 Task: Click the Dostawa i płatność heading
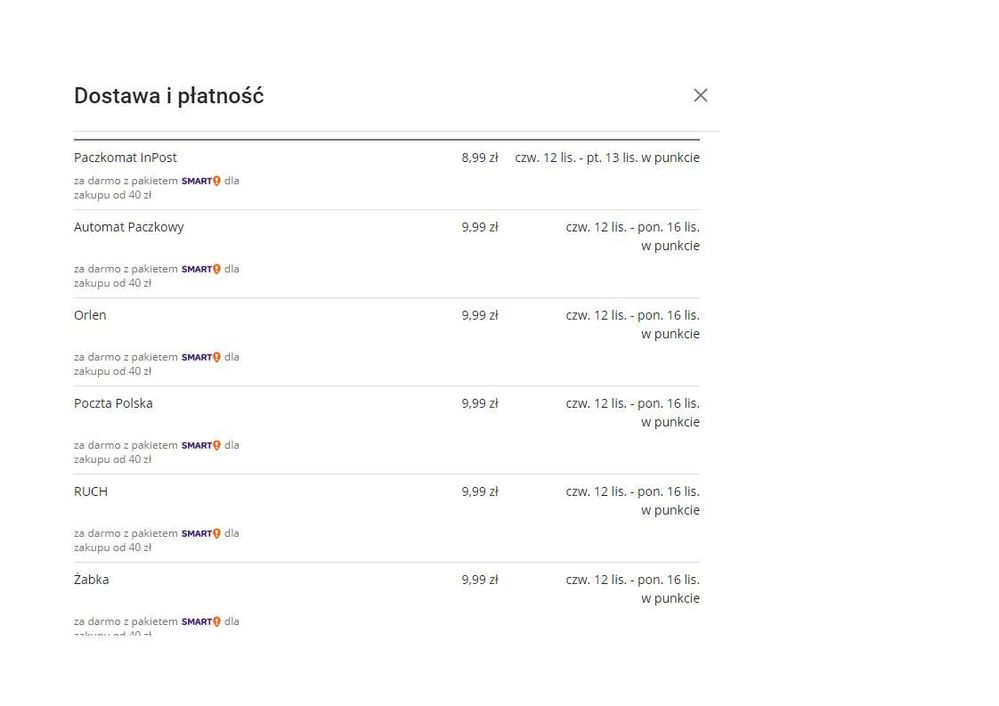pos(169,96)
